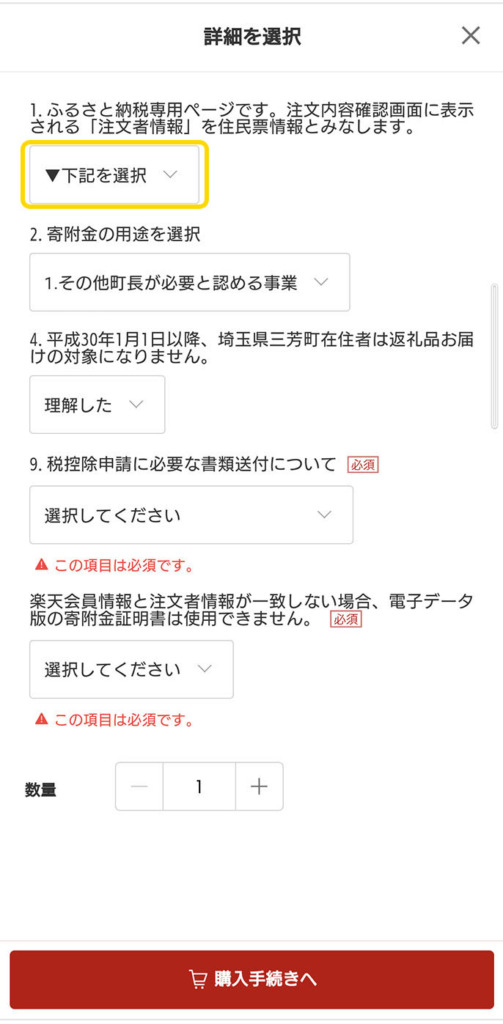Viewport: 503px width, 1024px height.
Task: Open the 理解した dropdown
Action: 97,404
